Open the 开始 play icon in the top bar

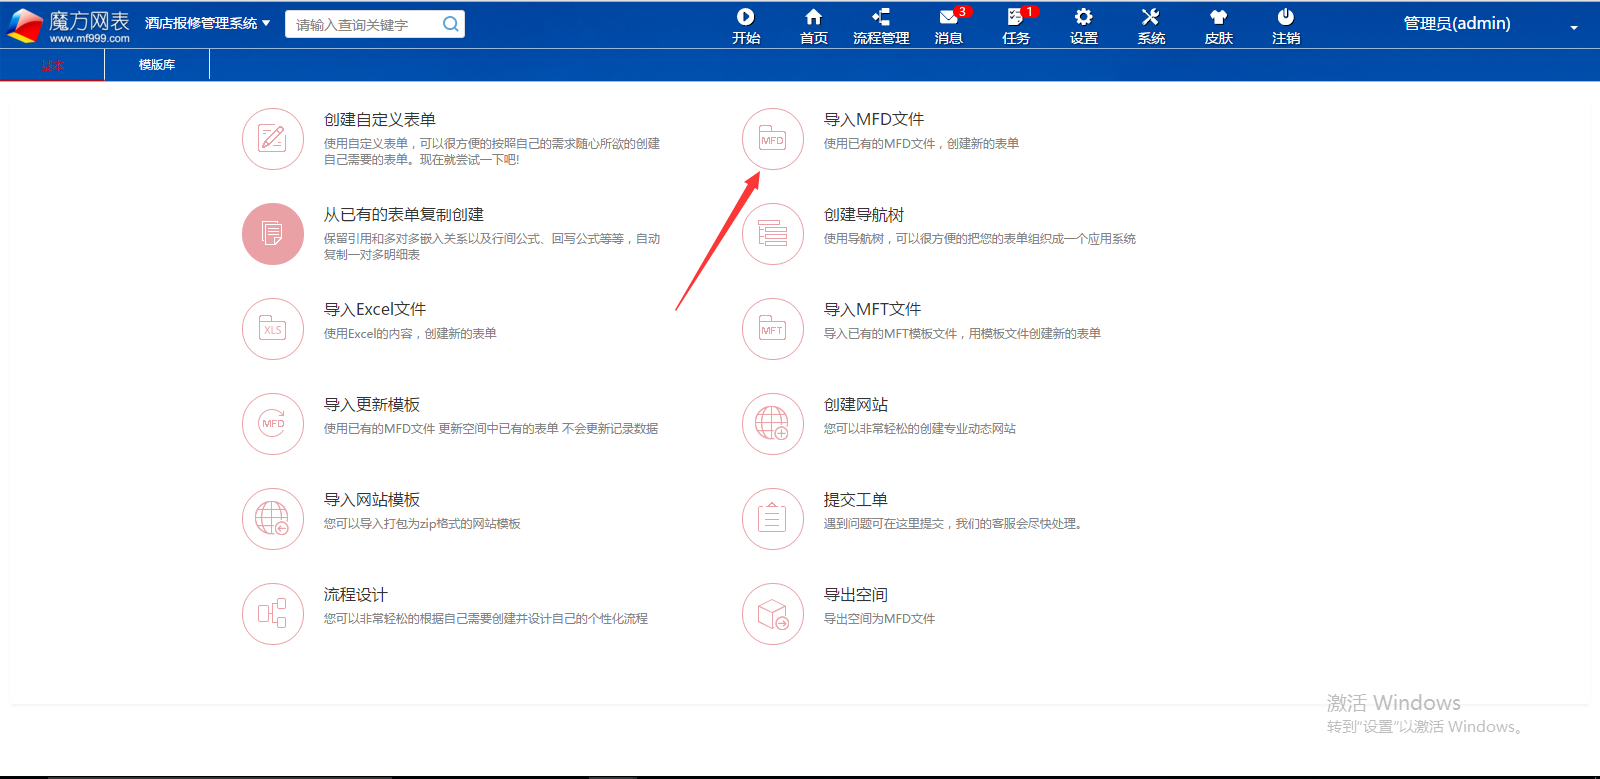(746, 17)
